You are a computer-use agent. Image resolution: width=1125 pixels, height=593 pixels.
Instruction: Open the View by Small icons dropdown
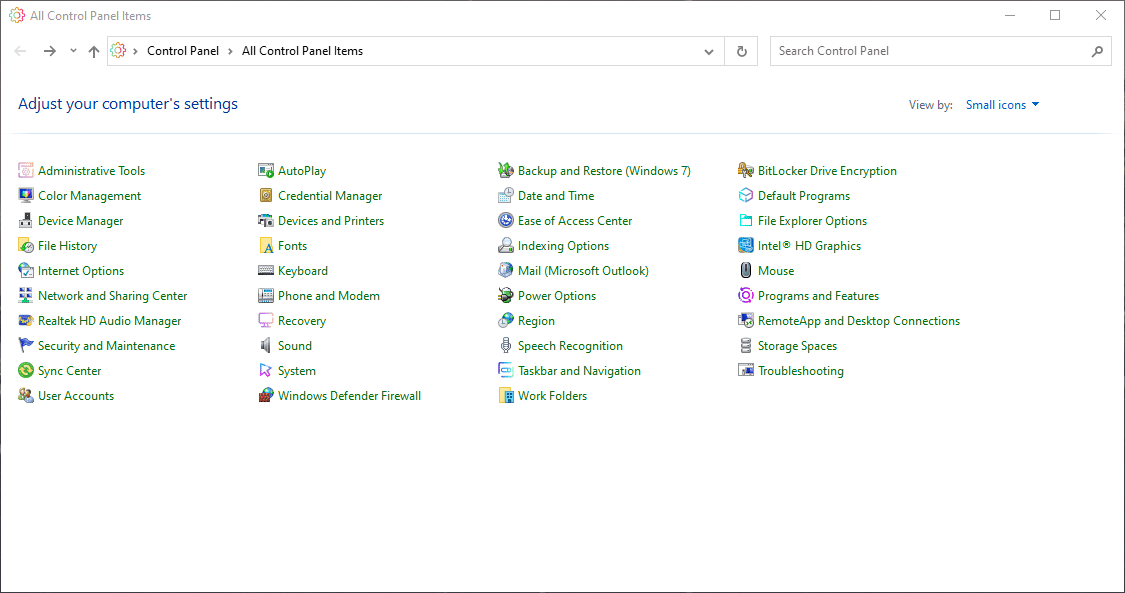[x=1002, y=105]
